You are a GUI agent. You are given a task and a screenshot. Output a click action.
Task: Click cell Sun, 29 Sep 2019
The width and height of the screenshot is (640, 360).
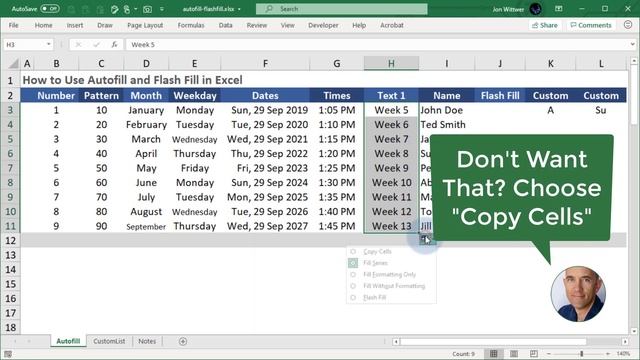click(265, 110)
